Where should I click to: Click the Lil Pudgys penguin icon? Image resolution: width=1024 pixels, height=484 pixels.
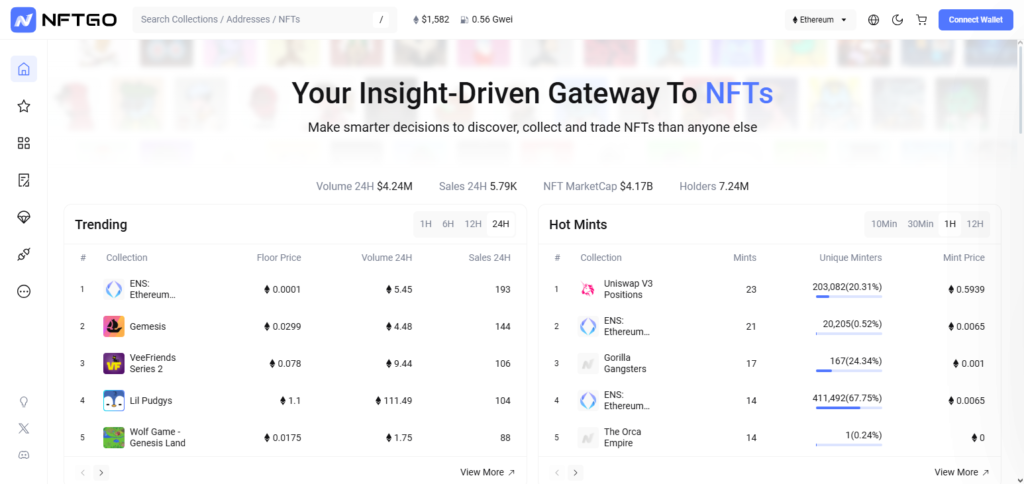114,400
